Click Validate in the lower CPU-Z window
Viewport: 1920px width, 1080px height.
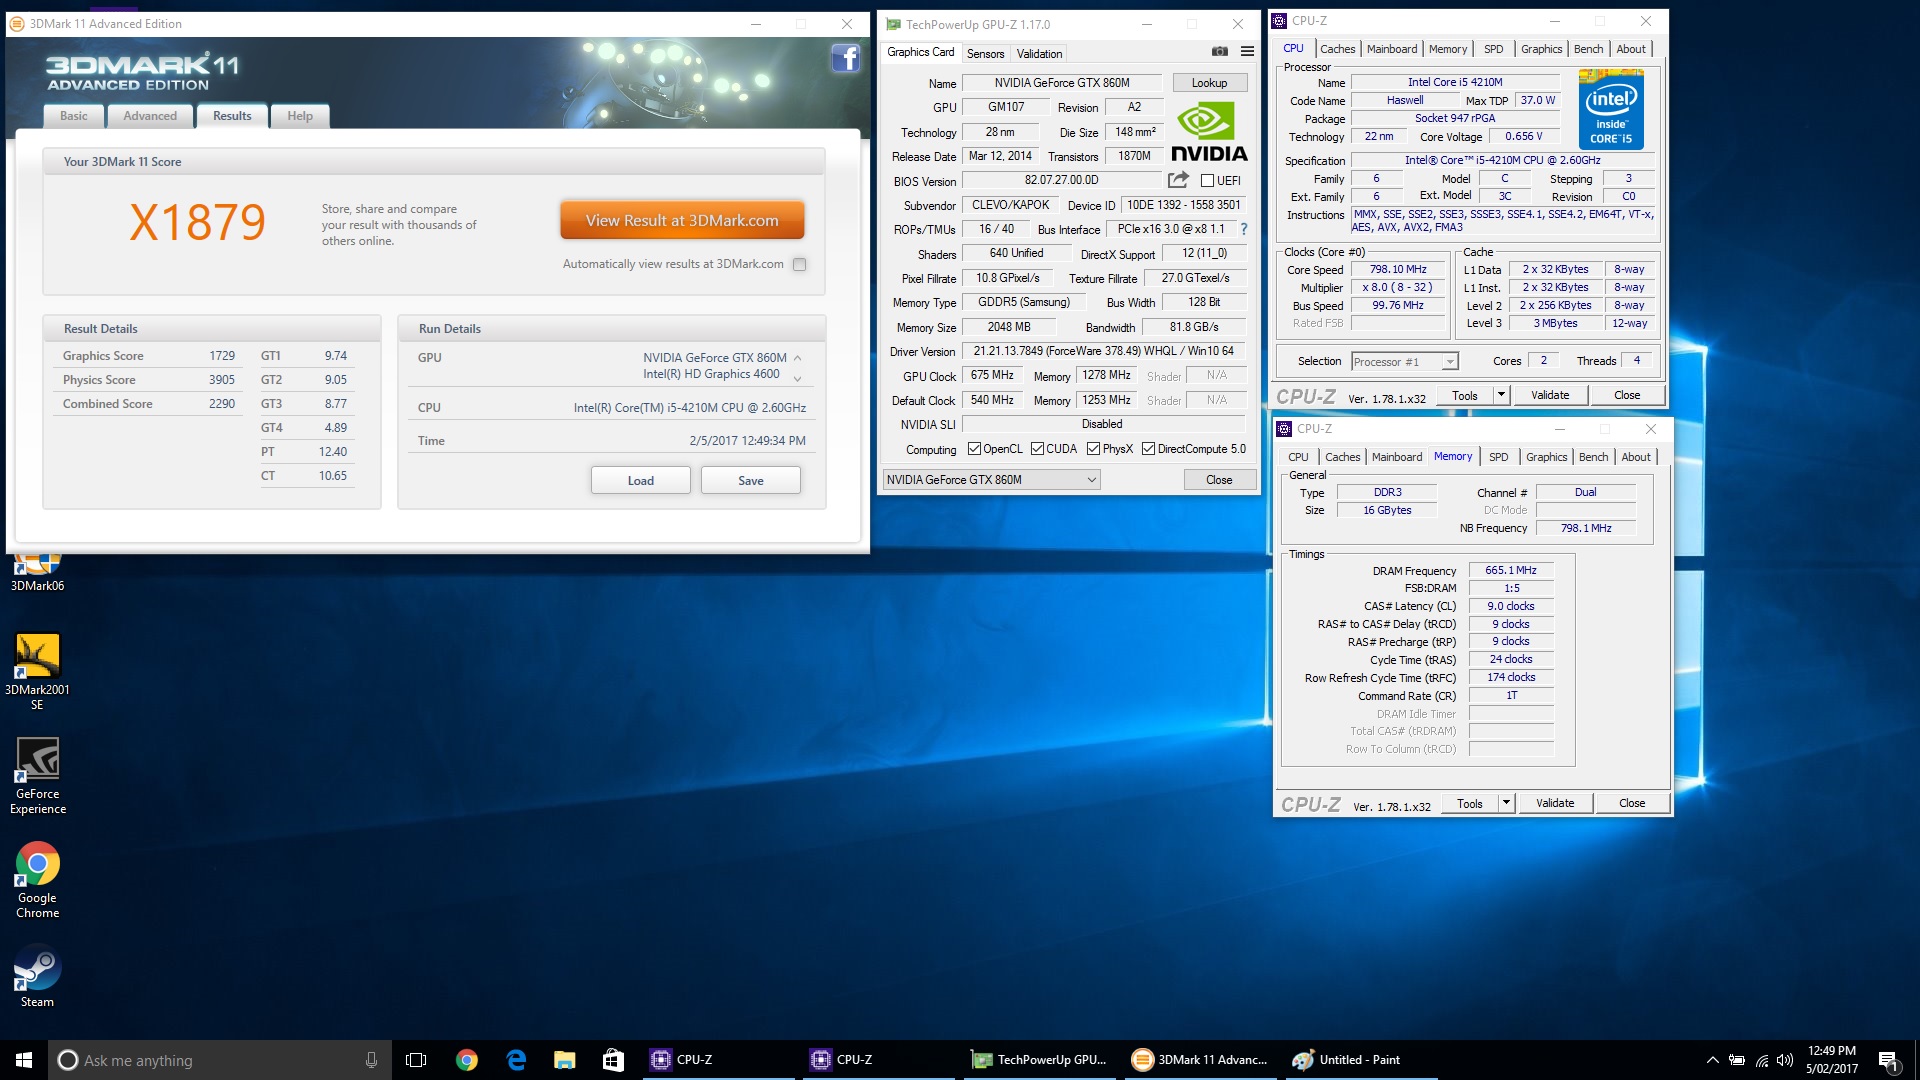point(1555,803)
